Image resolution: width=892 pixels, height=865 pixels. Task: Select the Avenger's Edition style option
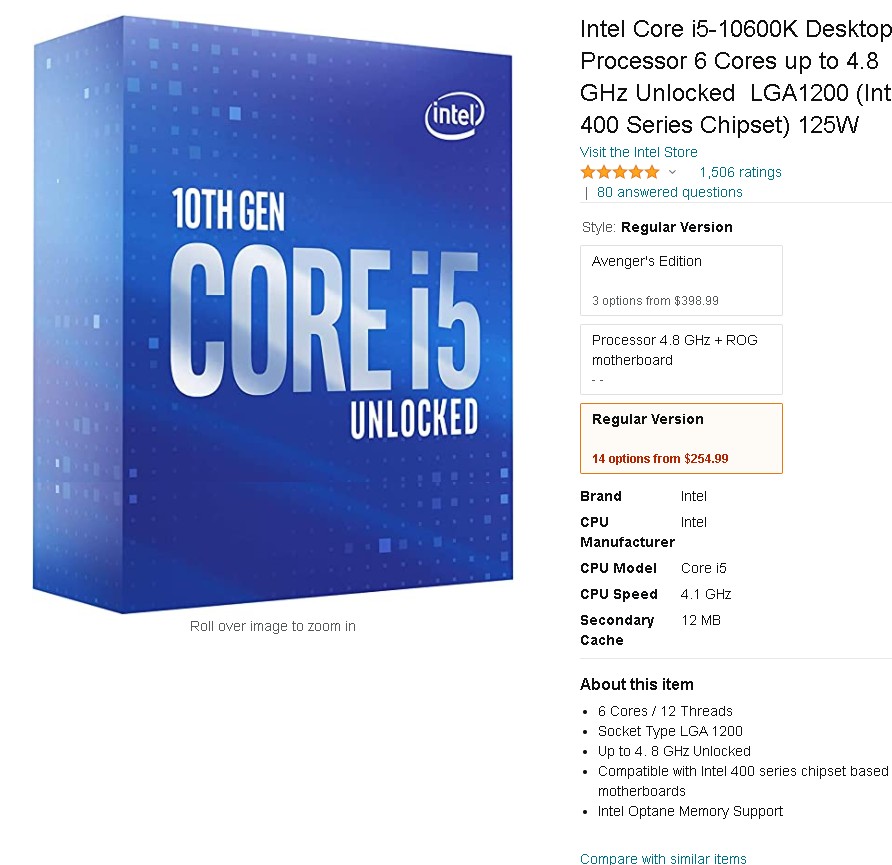click(681, 280)
